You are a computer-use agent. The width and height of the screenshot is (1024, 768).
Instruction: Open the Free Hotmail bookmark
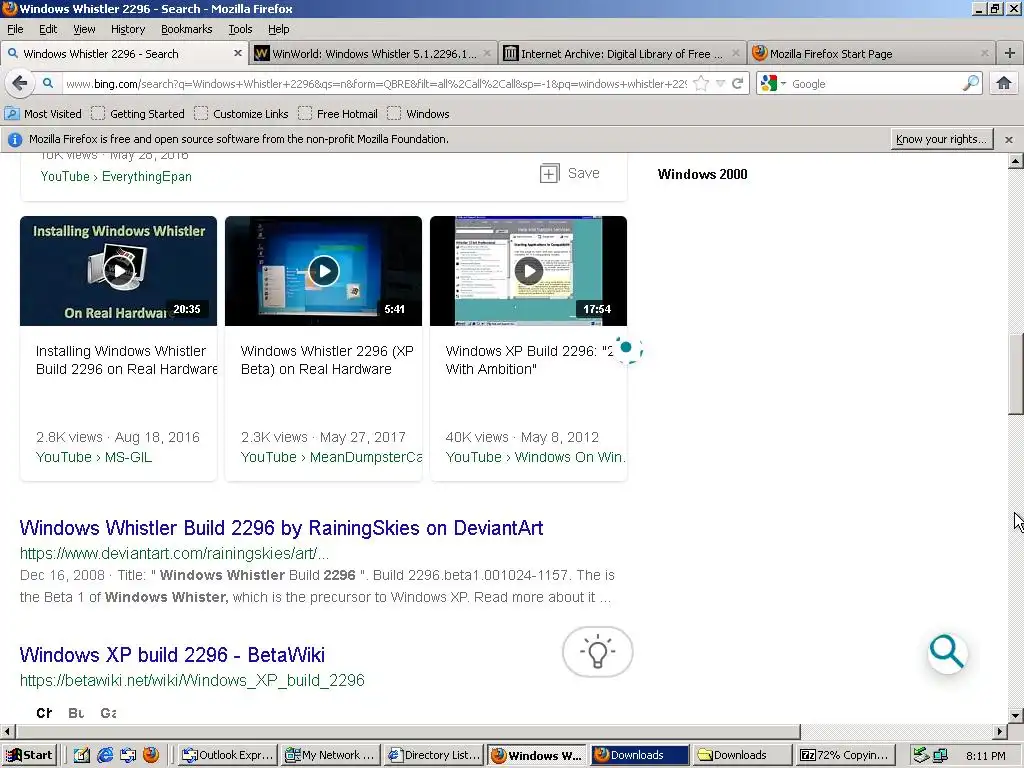[338, 114]
